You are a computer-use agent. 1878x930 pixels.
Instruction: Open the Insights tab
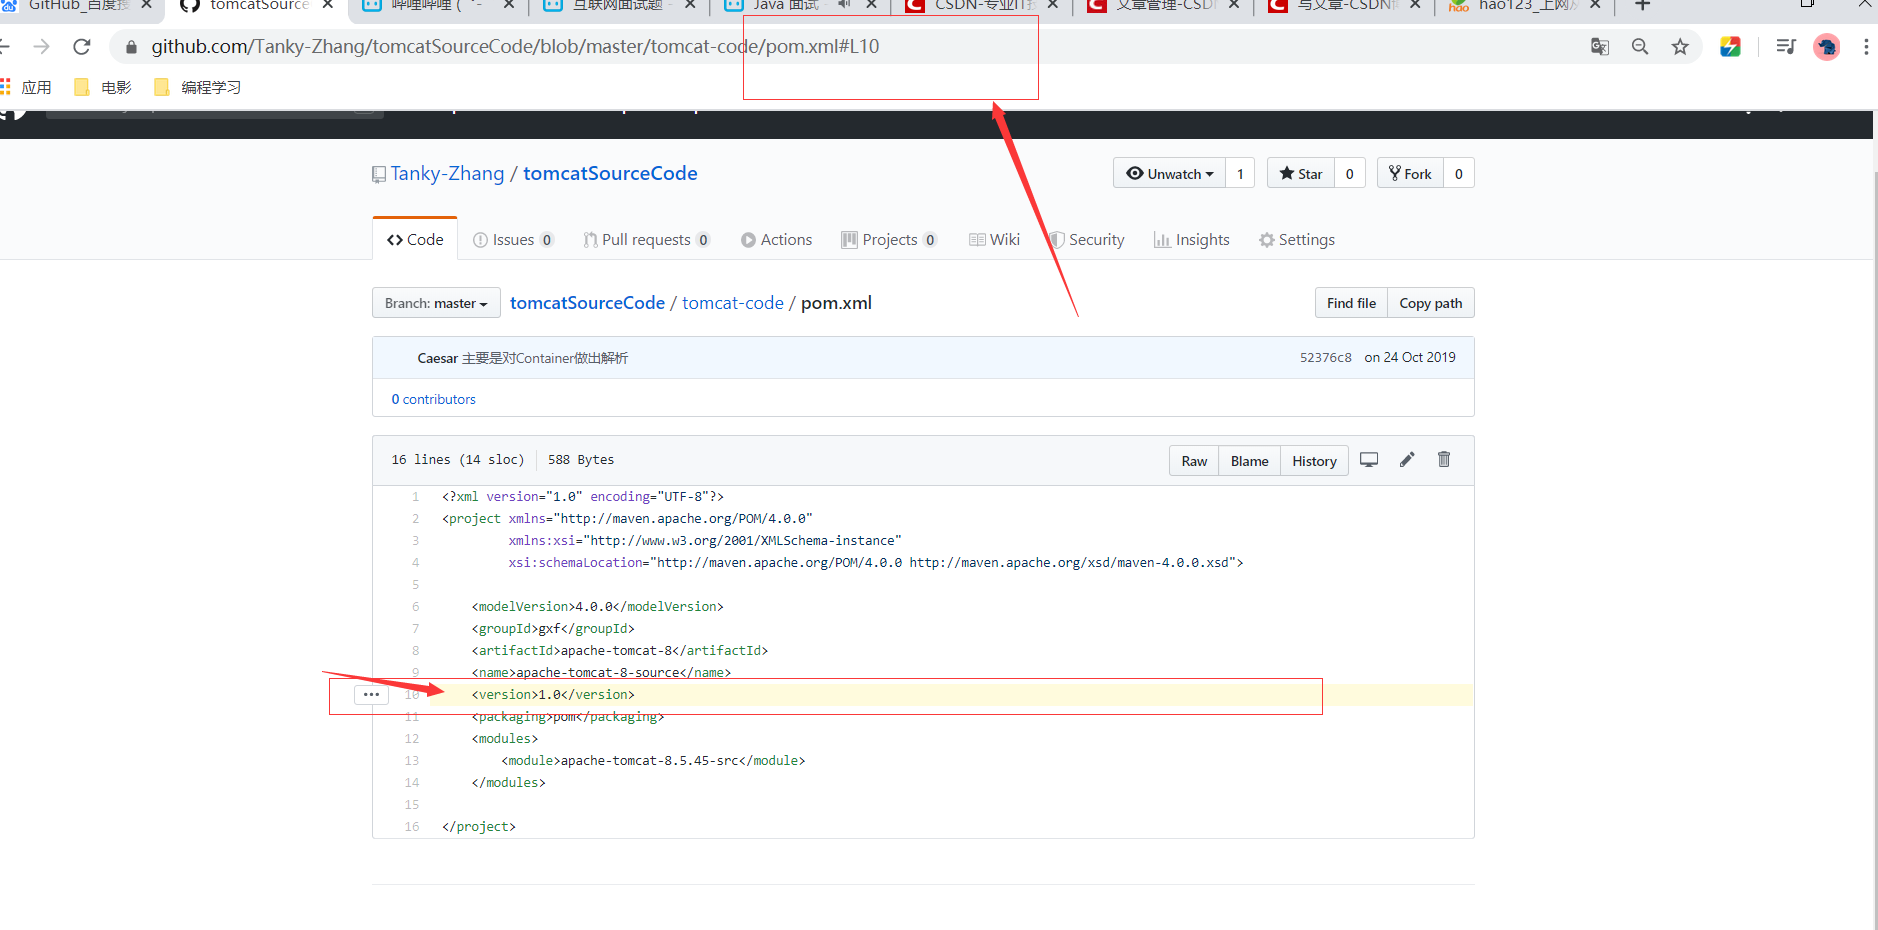pos(1191,240)
